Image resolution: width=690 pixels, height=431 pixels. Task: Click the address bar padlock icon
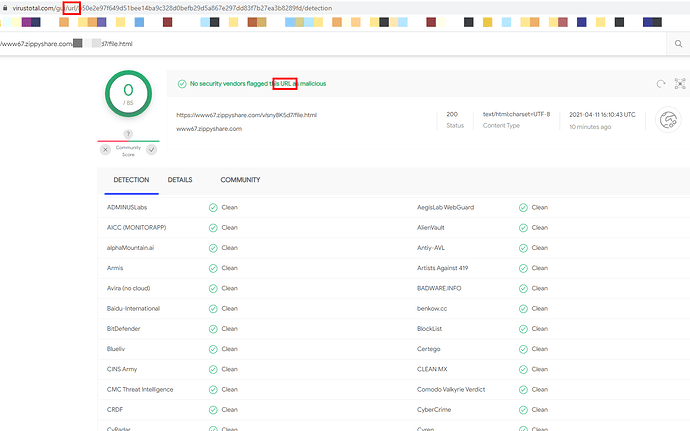(x=5, y=8)
